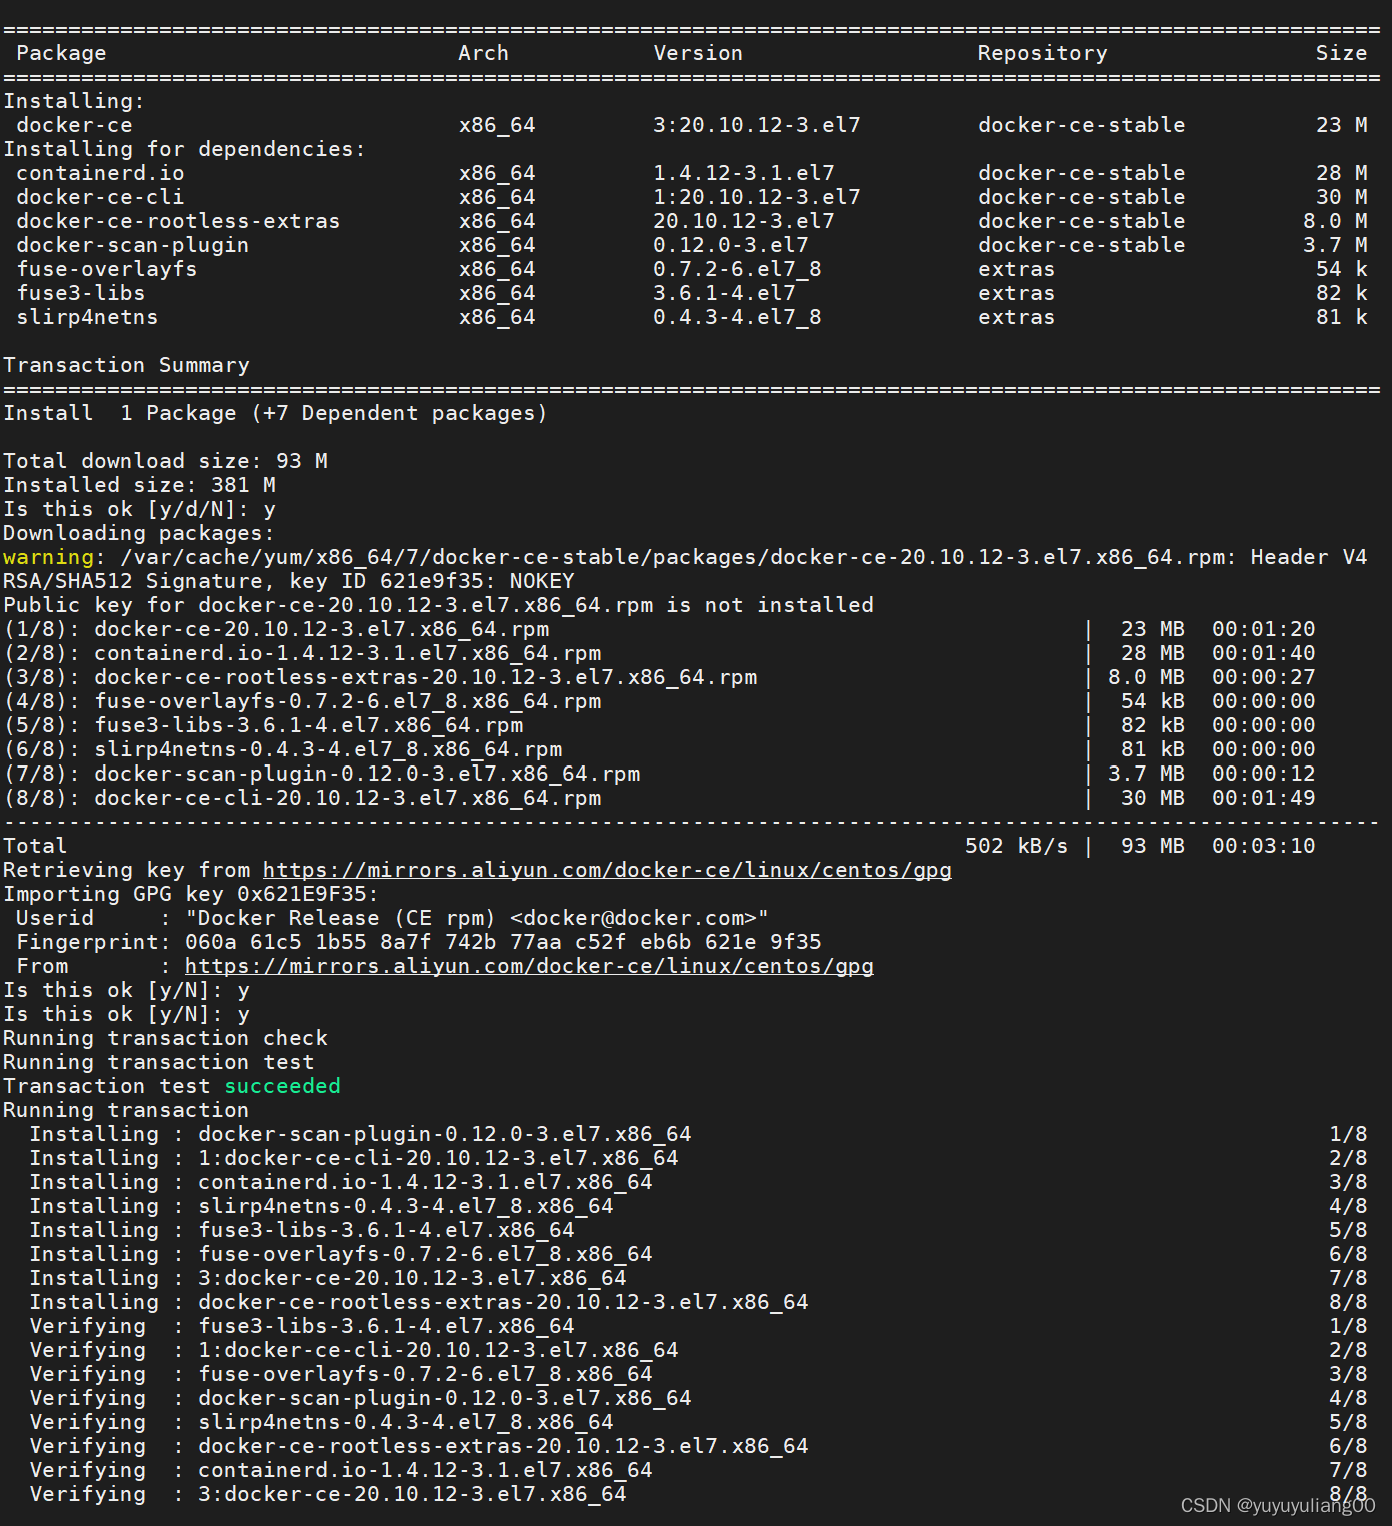Click the "(2/8): containerd.io-1.4.12-3.1.el7.x86_64.rpm" line
Image resolution: width=1392 pixels, height=1526 pixels.
coord(659,653)
